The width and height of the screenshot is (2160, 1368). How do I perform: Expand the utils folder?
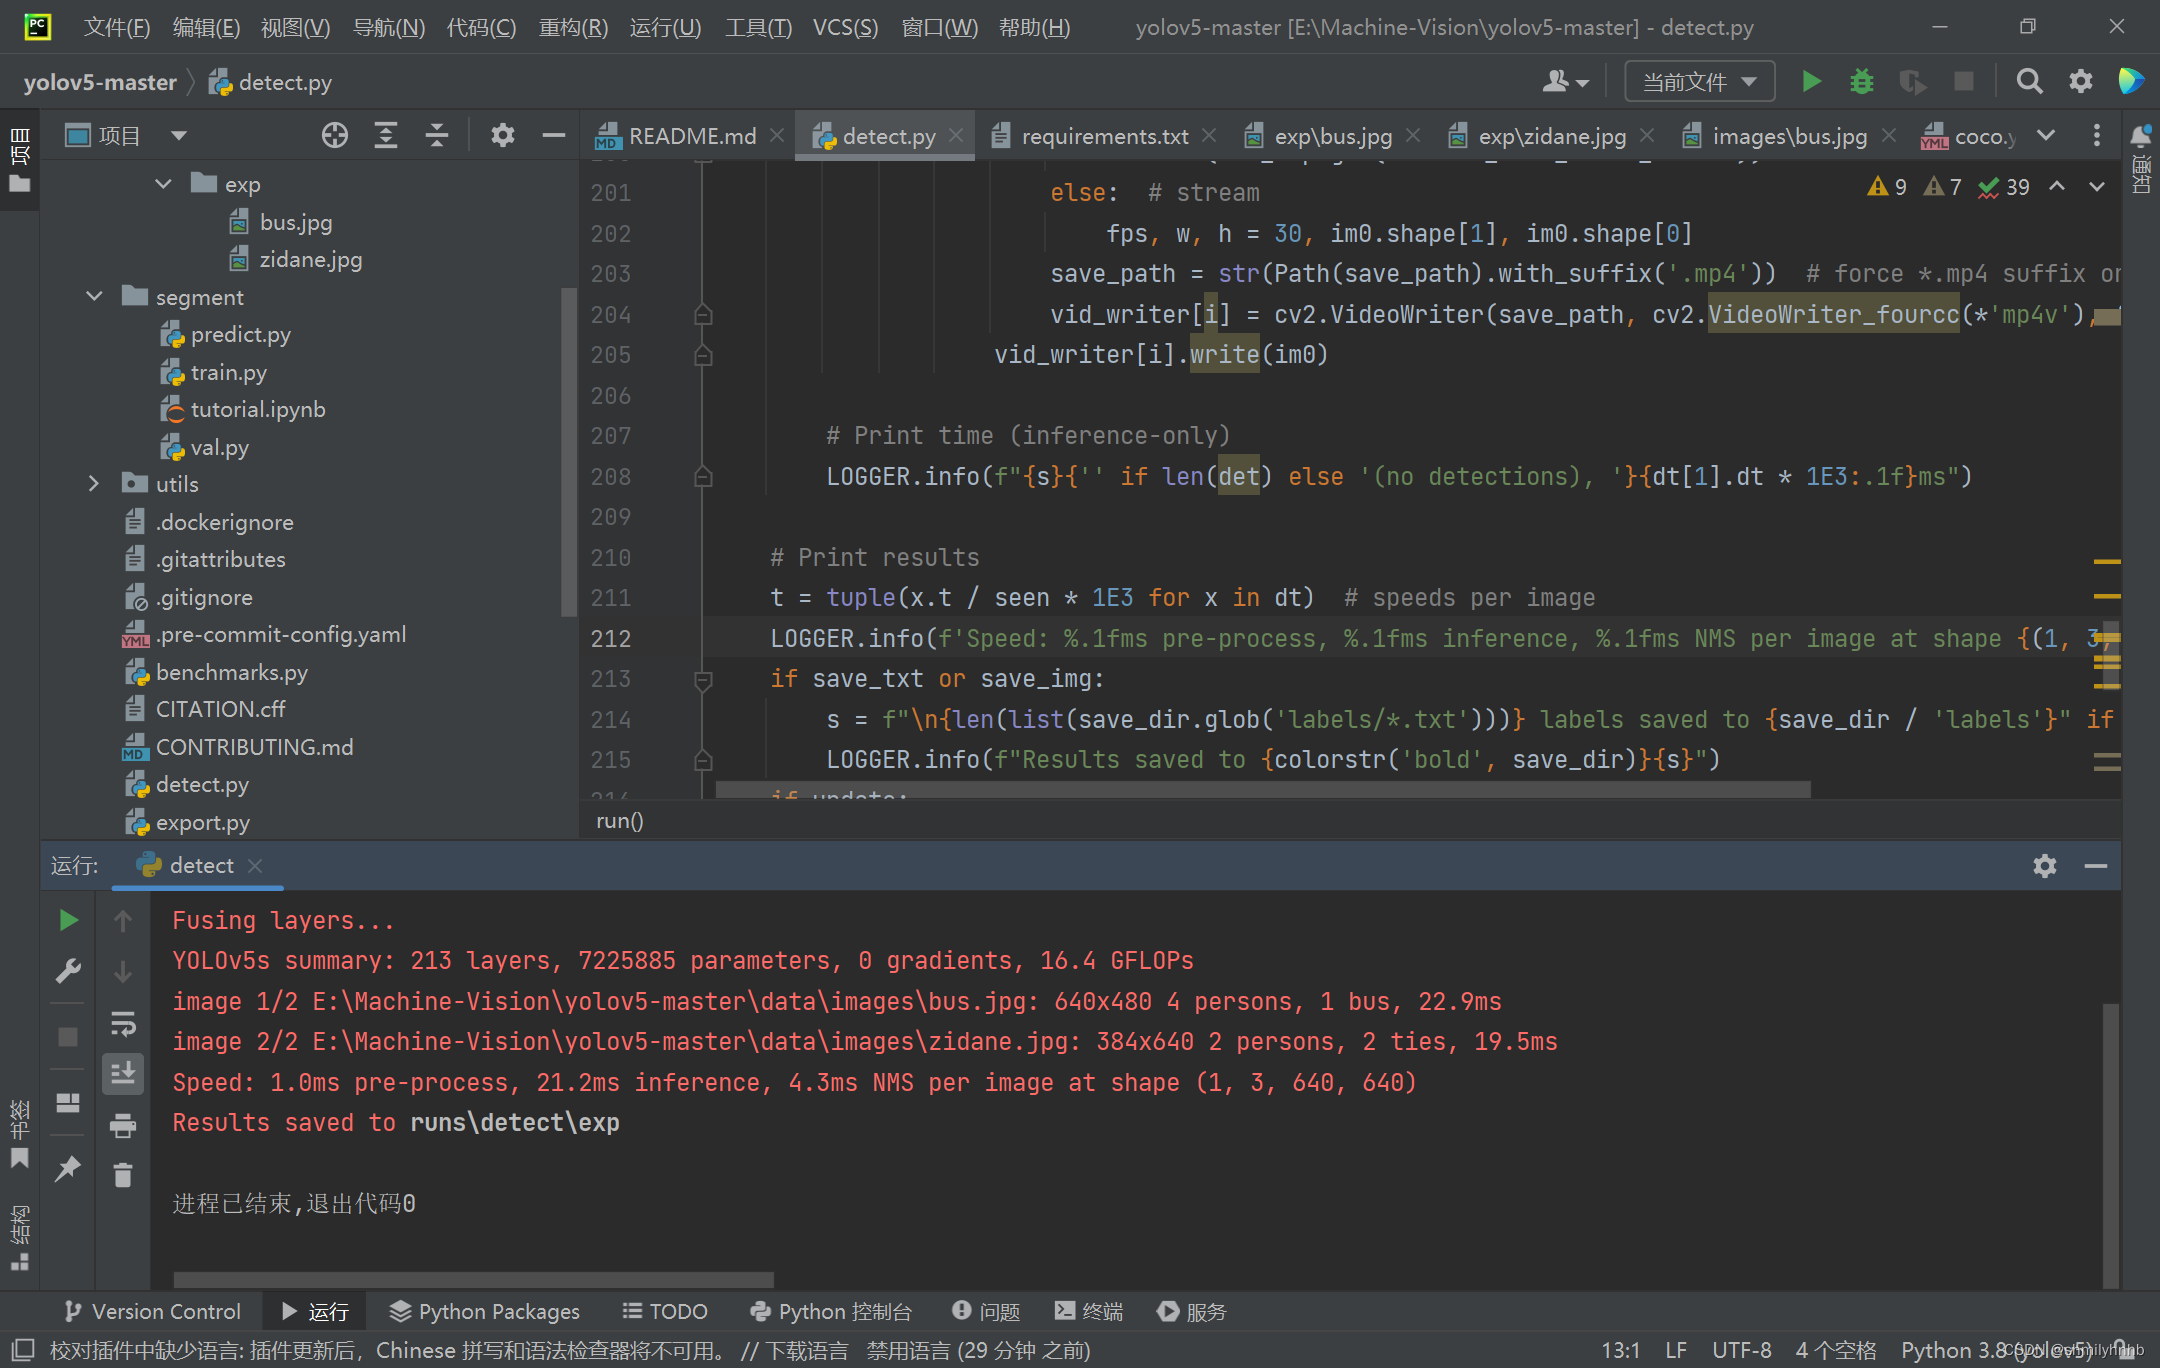(94, 484)
